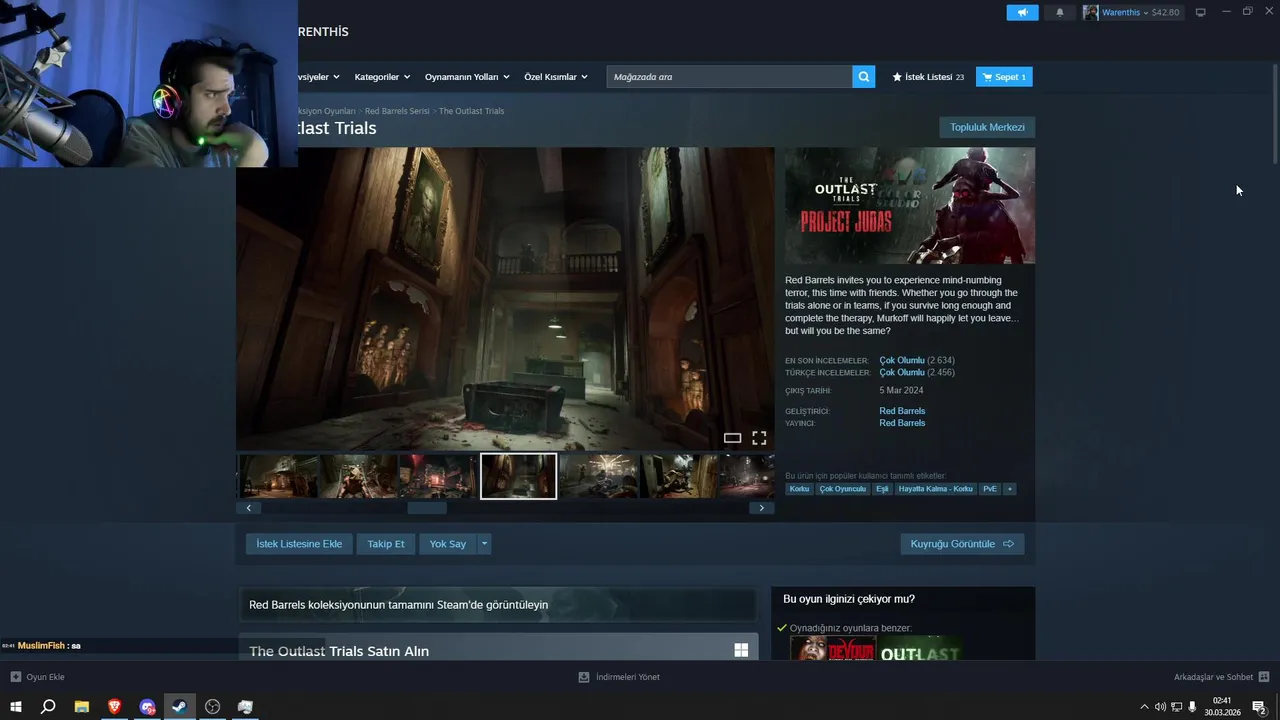Screen dimensions: 1280x720
Task: Open Çok Olumlu recent reviews link
Action: 902,360
